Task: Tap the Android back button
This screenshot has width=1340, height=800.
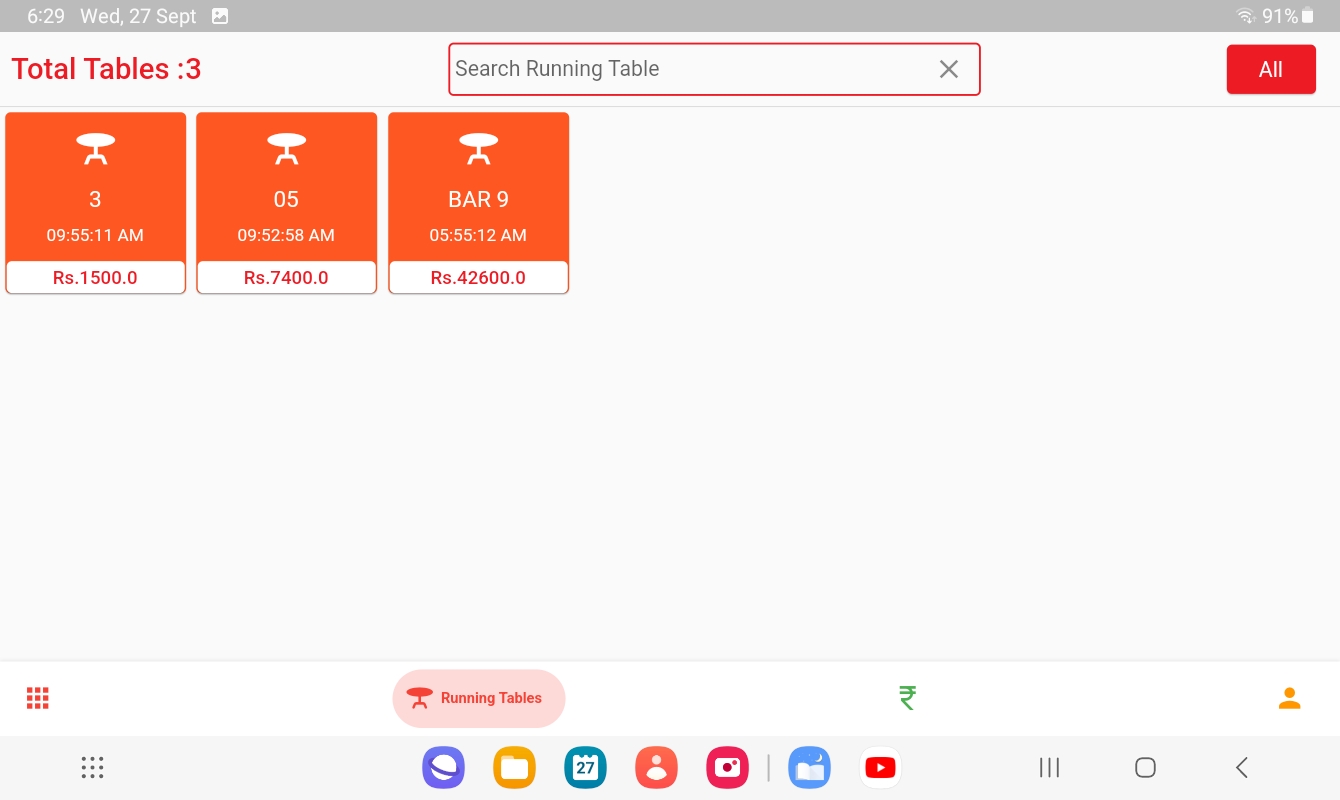Action: [1242, 767]
